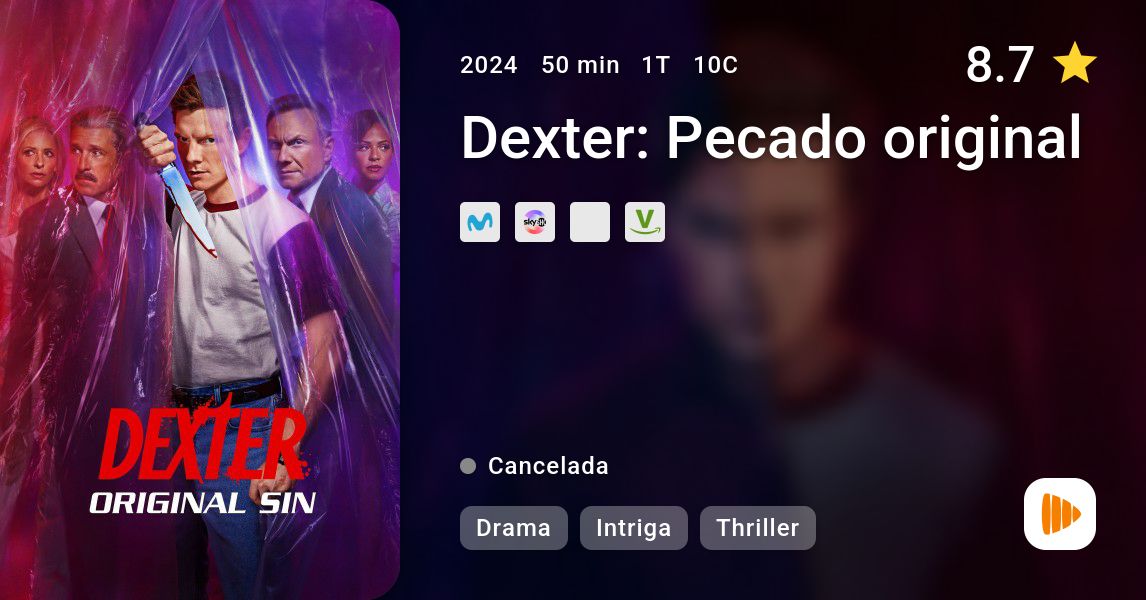Open the 1T seasons indicator
Image resolution: width=1146 pixels, height=600 pixels.
click(656, 65)
